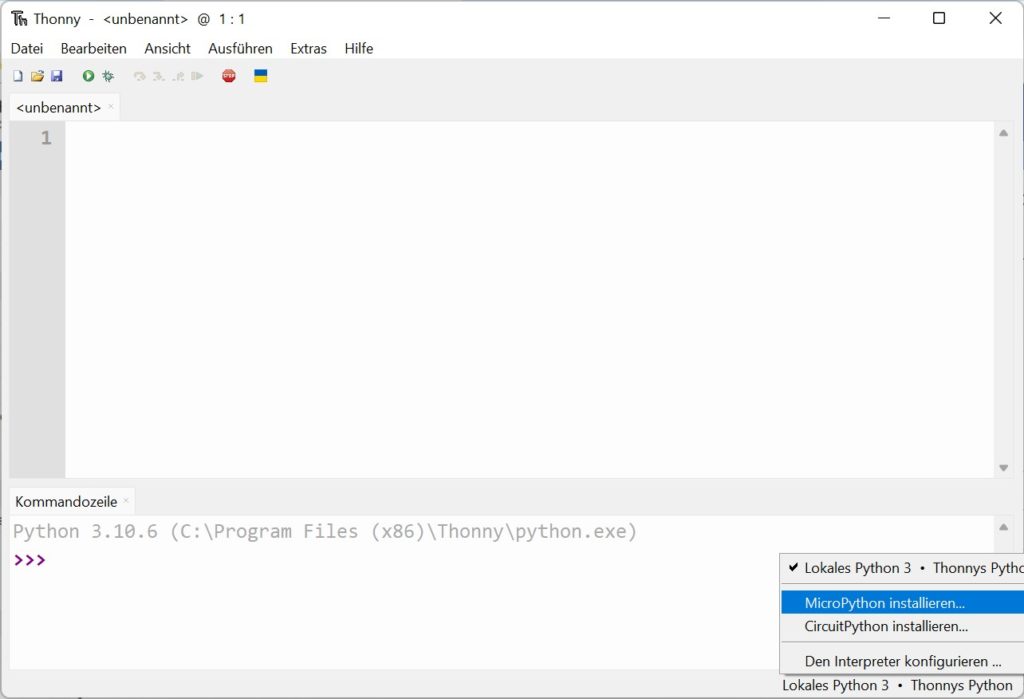Click inside the code editor area
Viewport: 1024px width, 699px height.
click(x=529, y=299)
